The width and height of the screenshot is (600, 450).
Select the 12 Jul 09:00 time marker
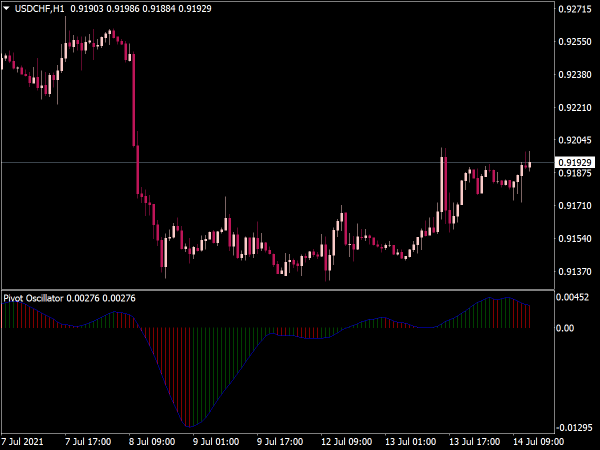[x=346, y=442]
